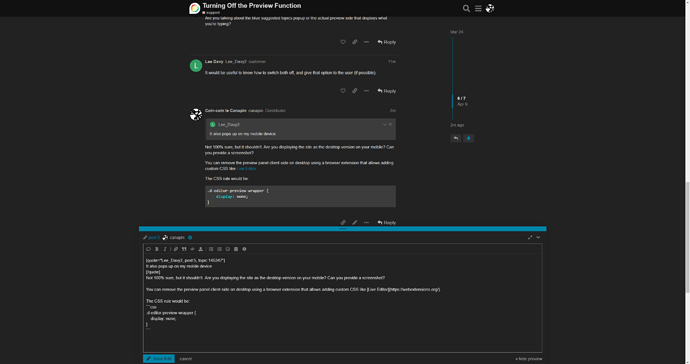This screenshot has height=364, width=690.
Task: Jump to quoted post via the quote's up arrow
Action: pos(390,125)
